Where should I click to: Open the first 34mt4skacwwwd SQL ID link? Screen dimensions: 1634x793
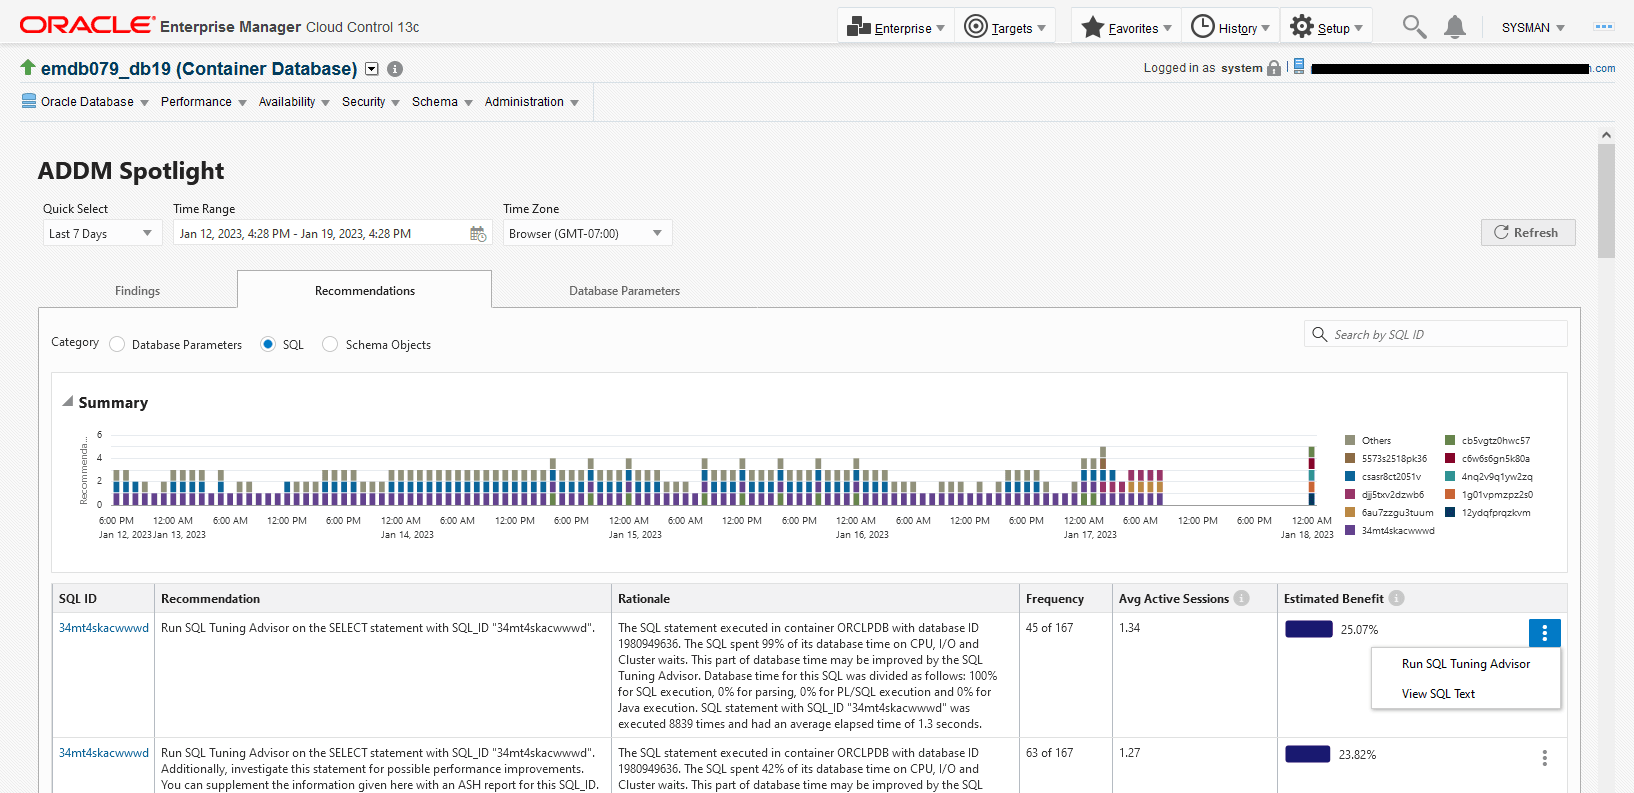103,628
